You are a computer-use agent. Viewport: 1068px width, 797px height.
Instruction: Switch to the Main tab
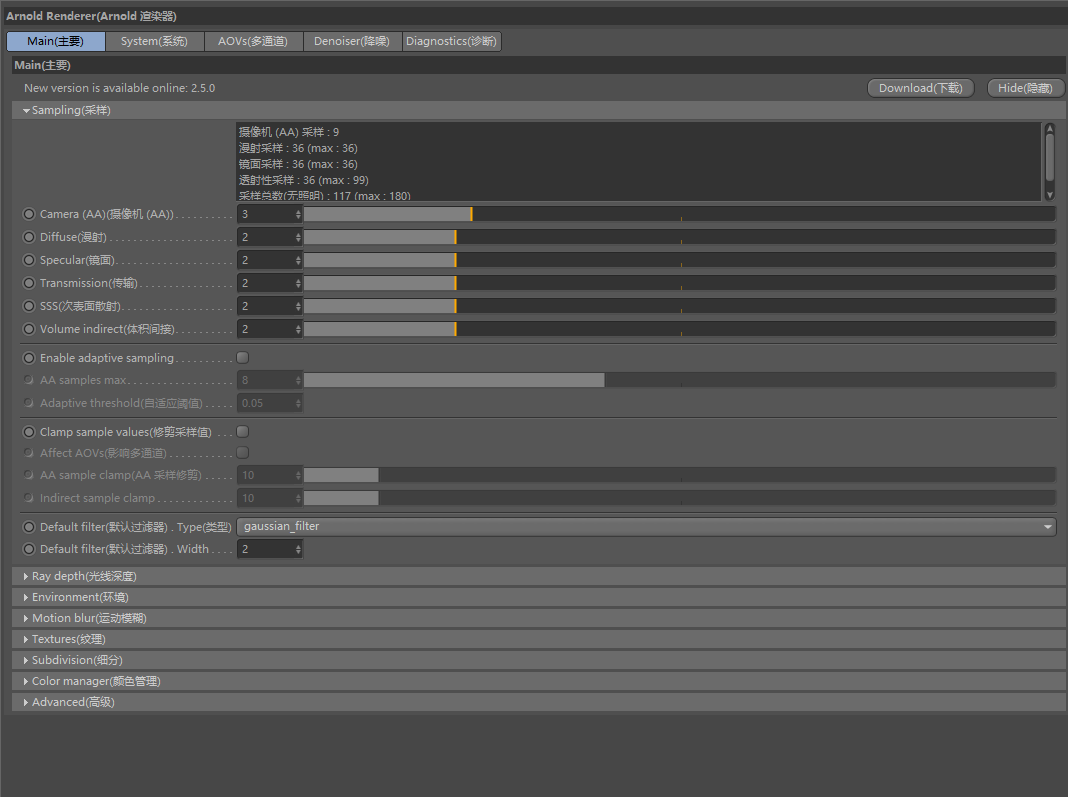(56, 42)
